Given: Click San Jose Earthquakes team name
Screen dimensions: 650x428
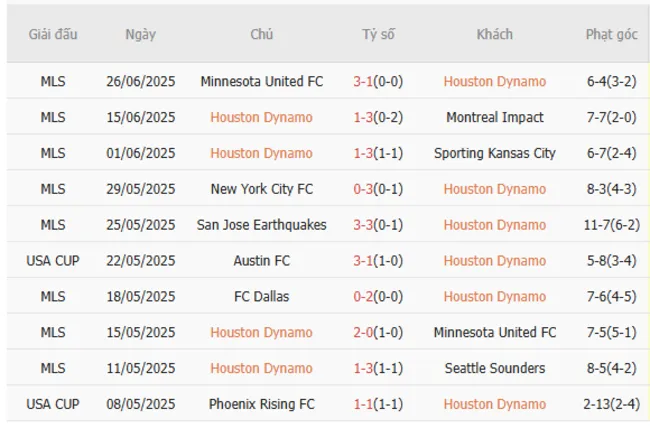Looking at the screenshot, I should (x=262, y=225).
